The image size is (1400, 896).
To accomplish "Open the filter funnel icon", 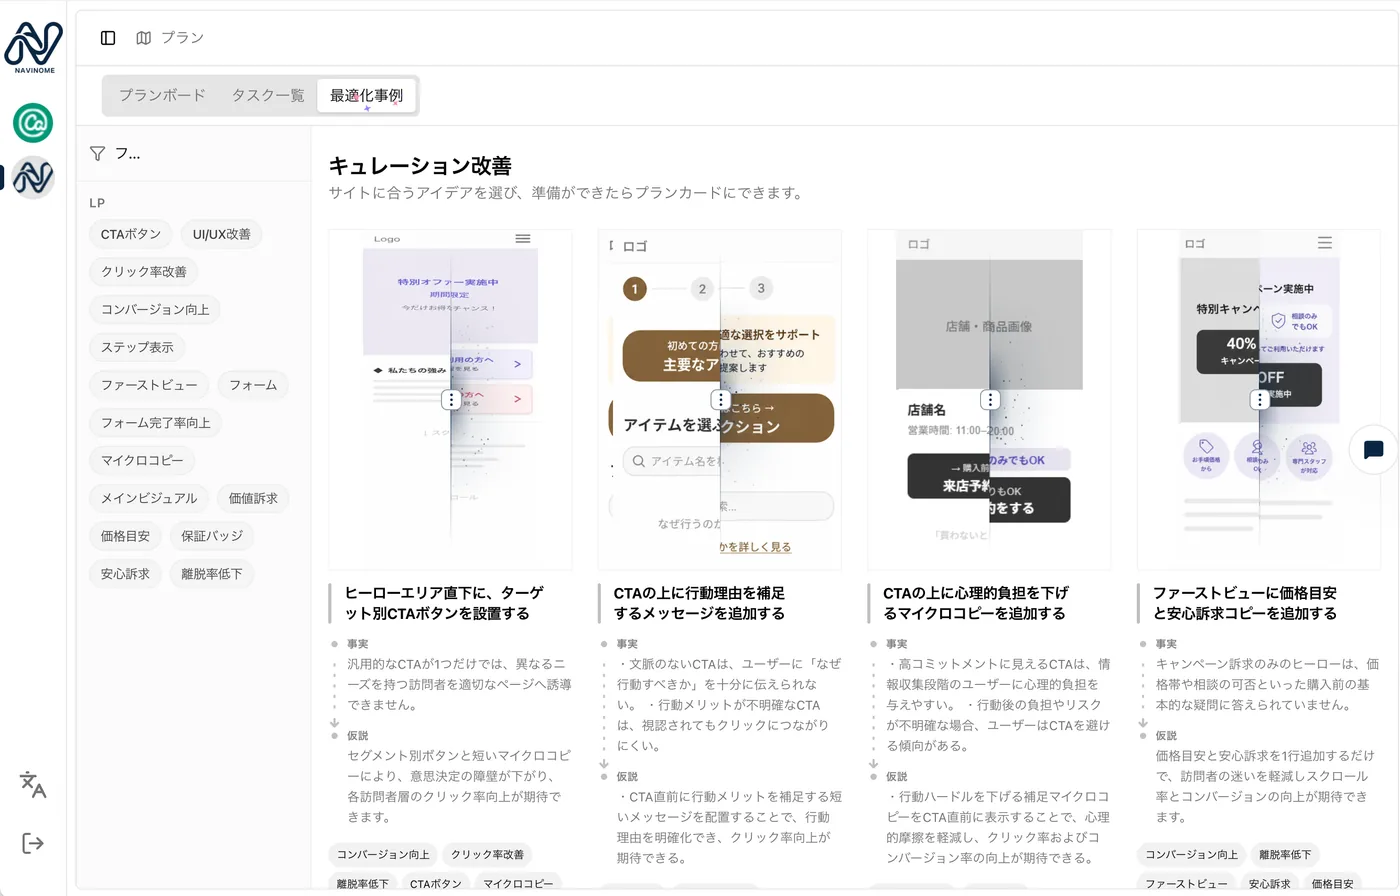I will click(97, 153).
